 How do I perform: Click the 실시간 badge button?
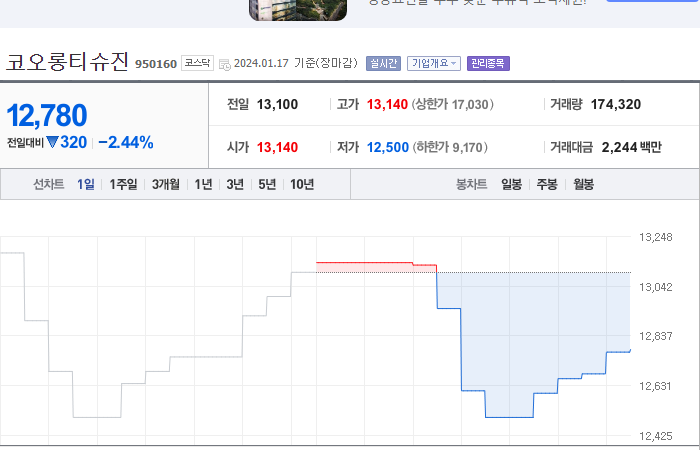383,63
